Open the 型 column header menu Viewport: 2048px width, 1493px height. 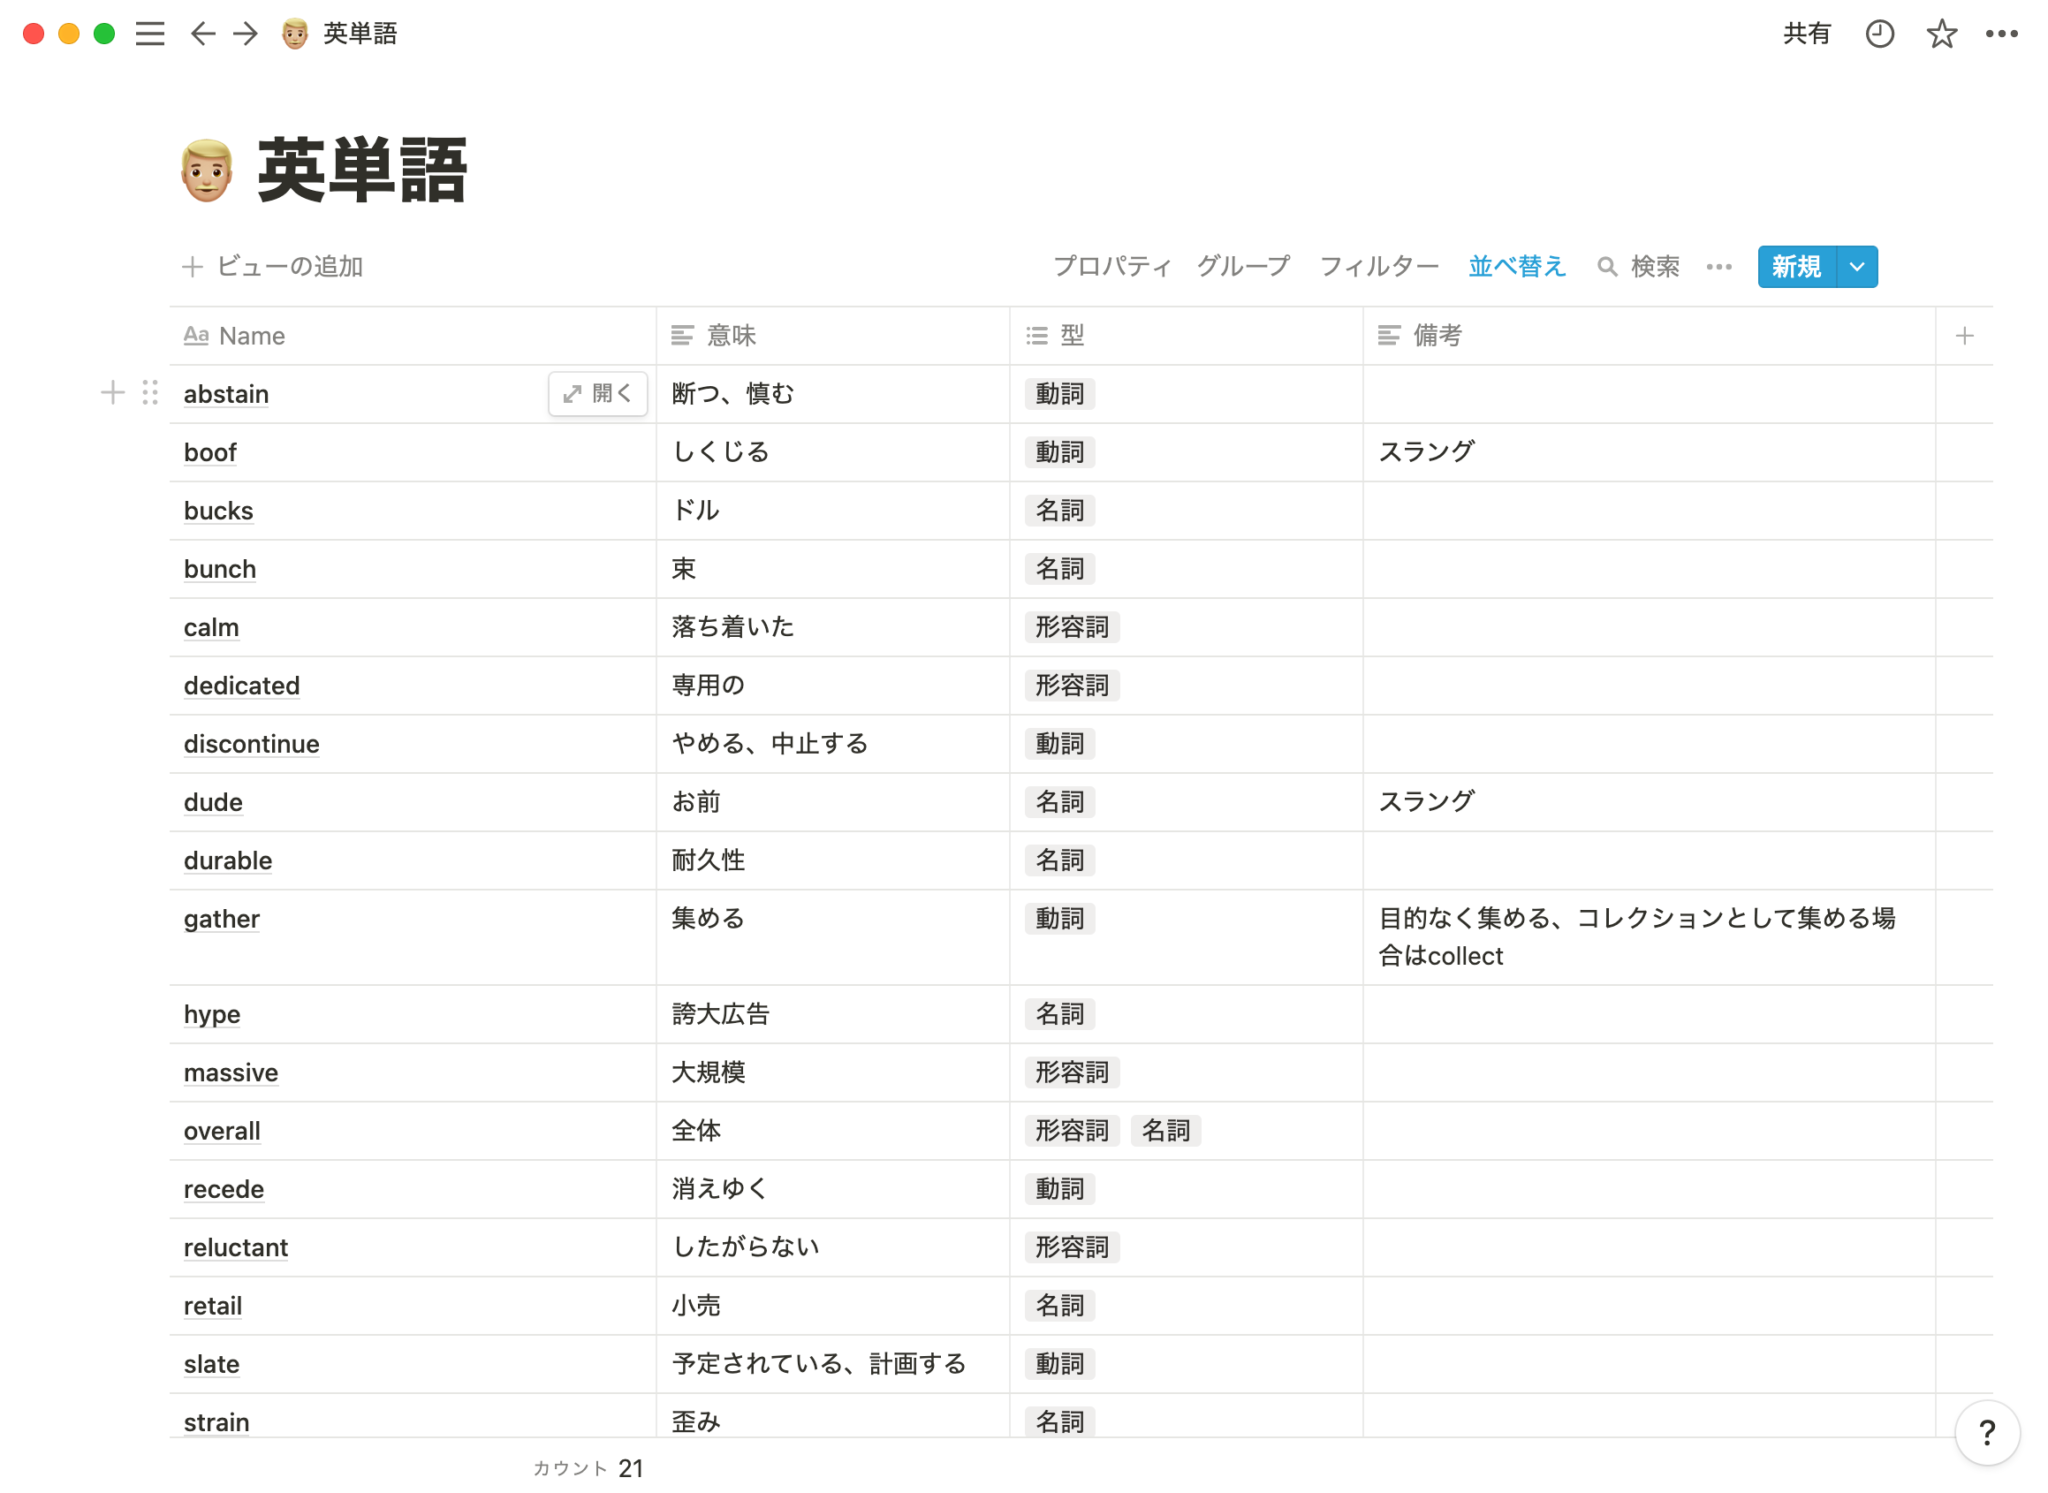1071,336
